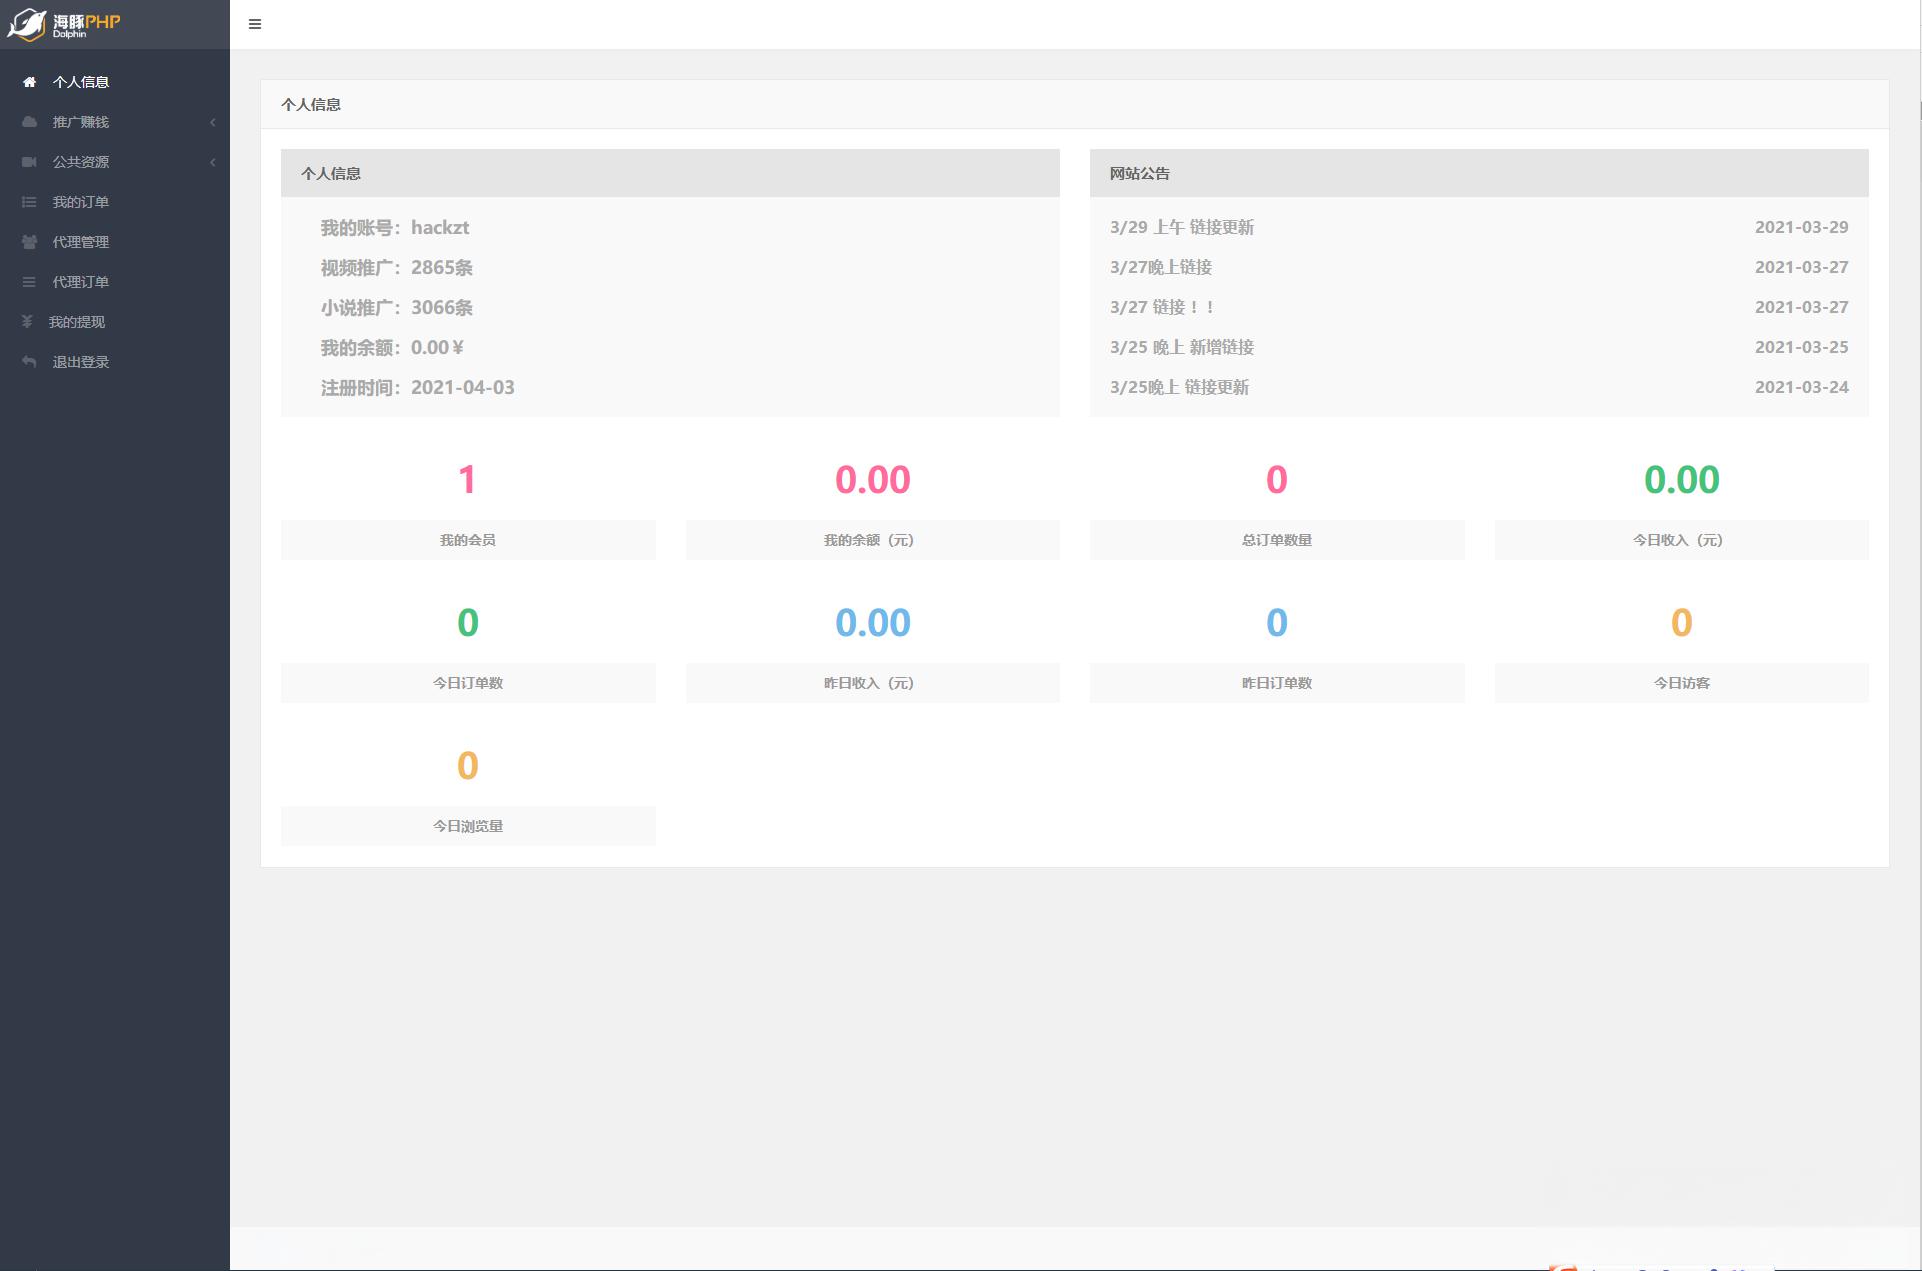Image resolution: width=1922 pixels, height=1271 pixels.
Task: Open the 代理管理 menu item
Action: pyautogui.click(x=115, y=242)
